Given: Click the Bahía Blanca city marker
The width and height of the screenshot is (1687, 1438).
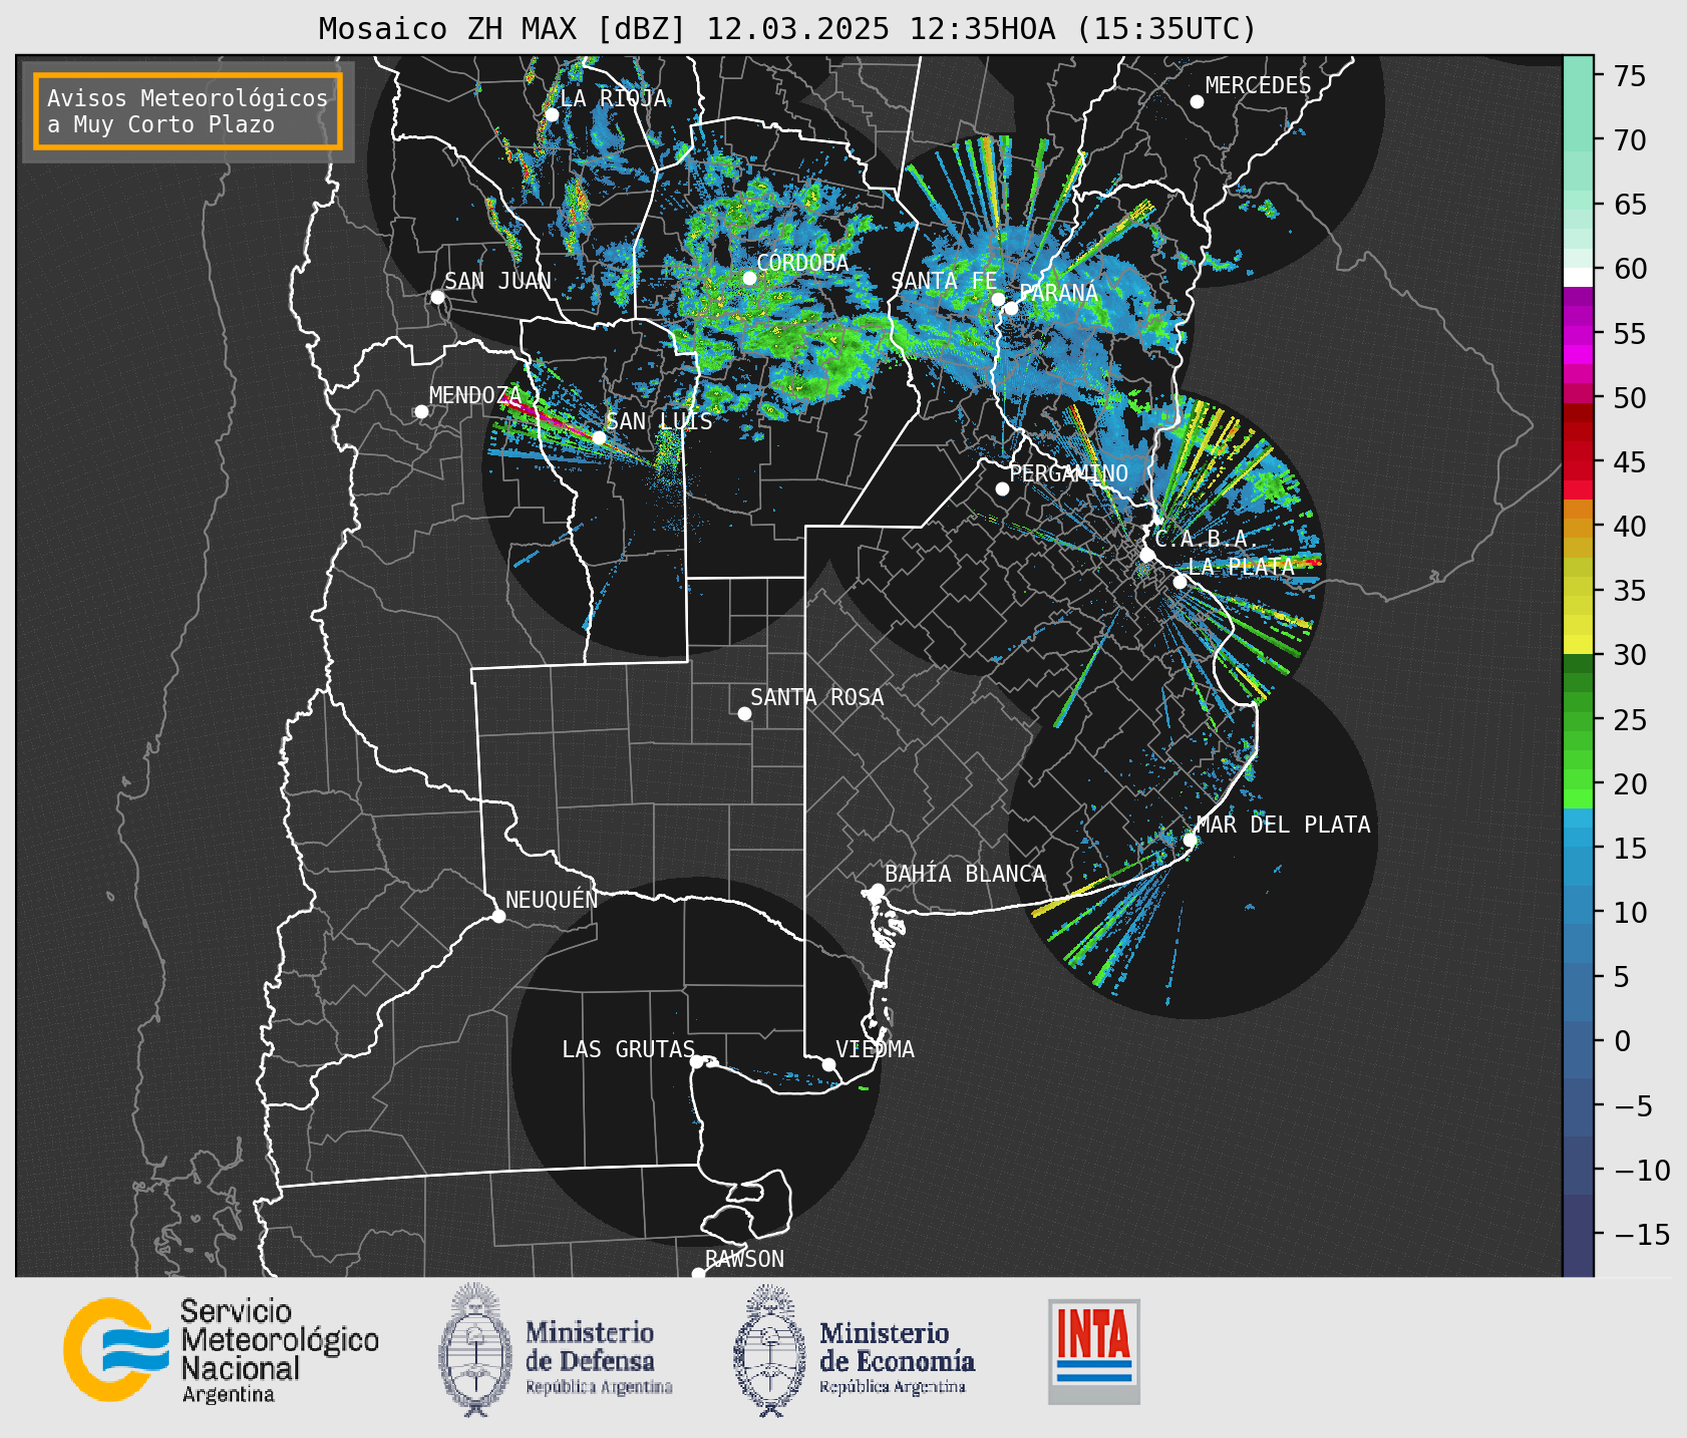Looking at the screenshot, I should coord(877,890).
